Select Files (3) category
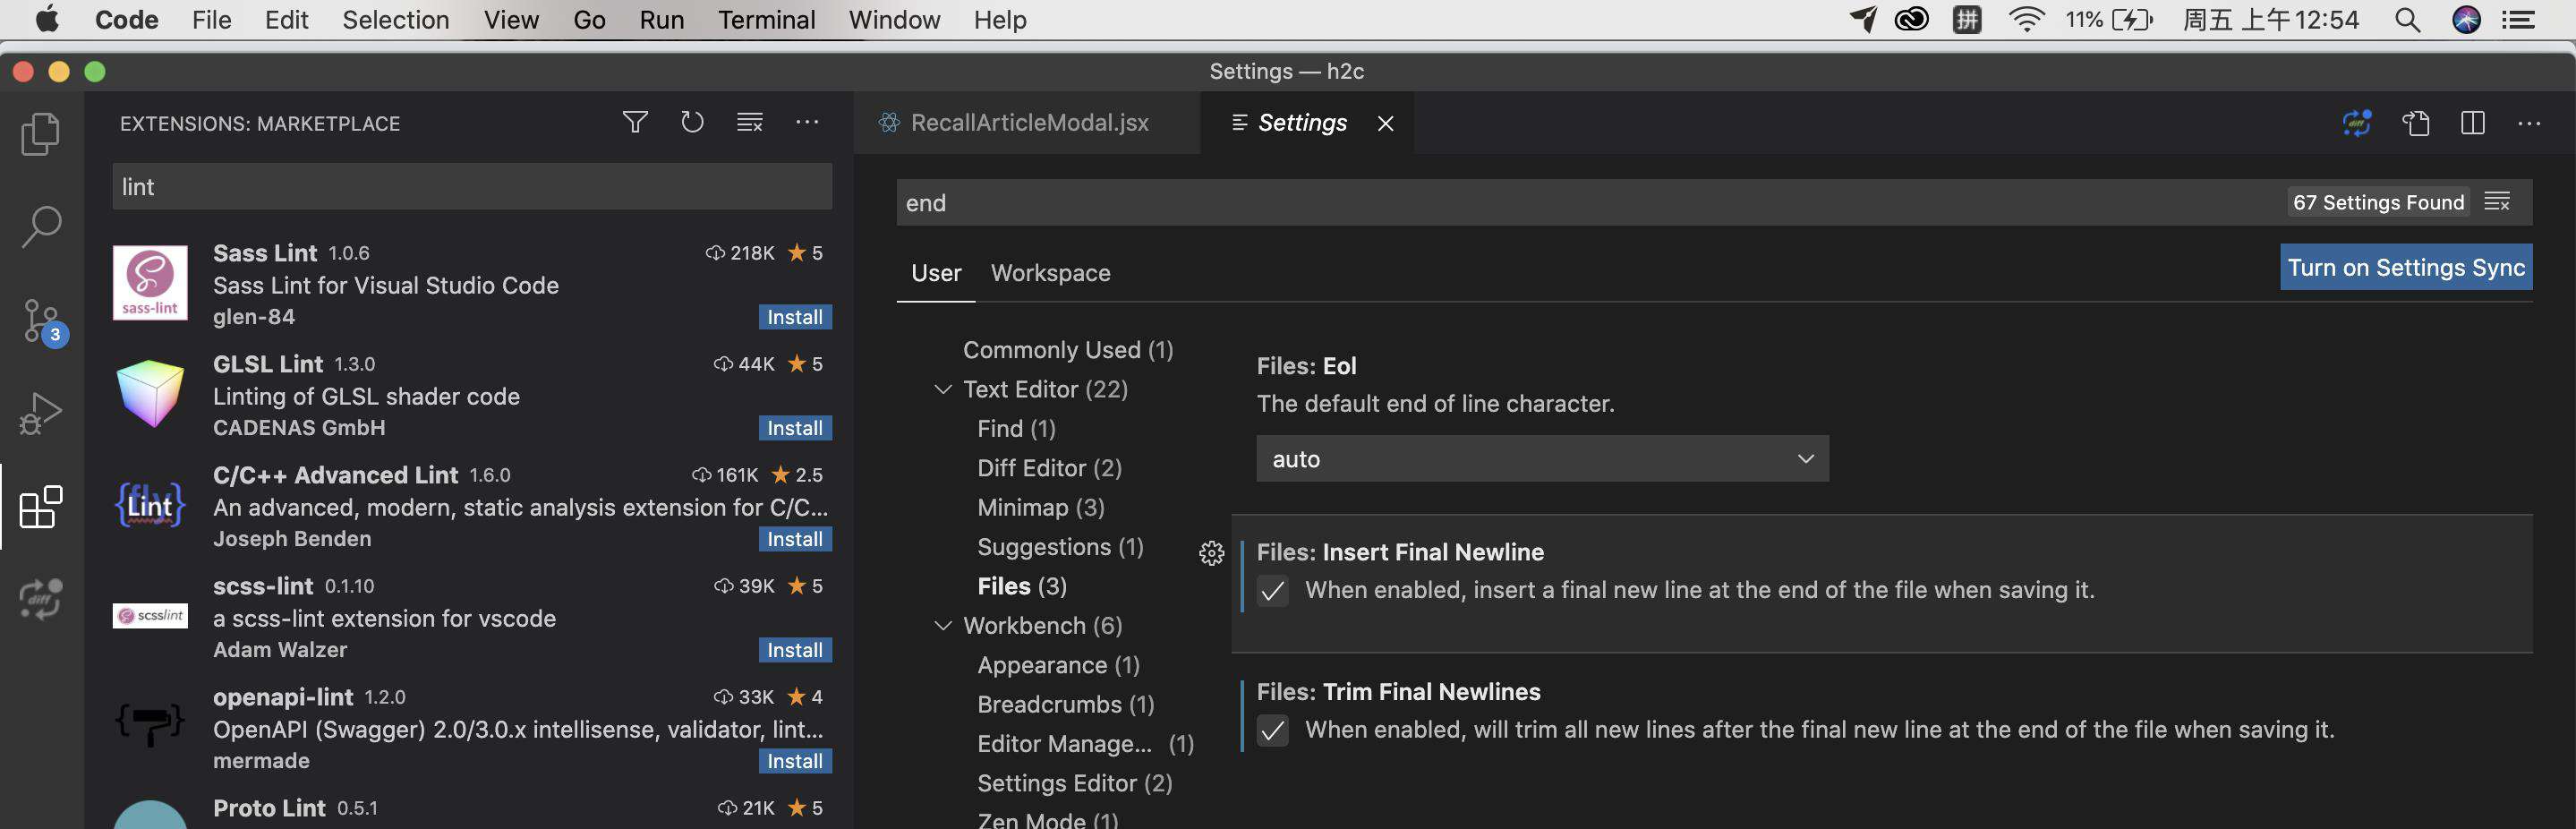This screenshot has width=2576, height=829. coord(1022,586)
